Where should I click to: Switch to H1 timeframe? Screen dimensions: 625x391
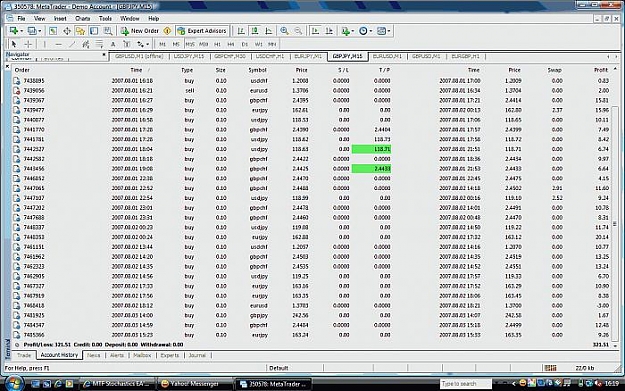tap(217, 44)
